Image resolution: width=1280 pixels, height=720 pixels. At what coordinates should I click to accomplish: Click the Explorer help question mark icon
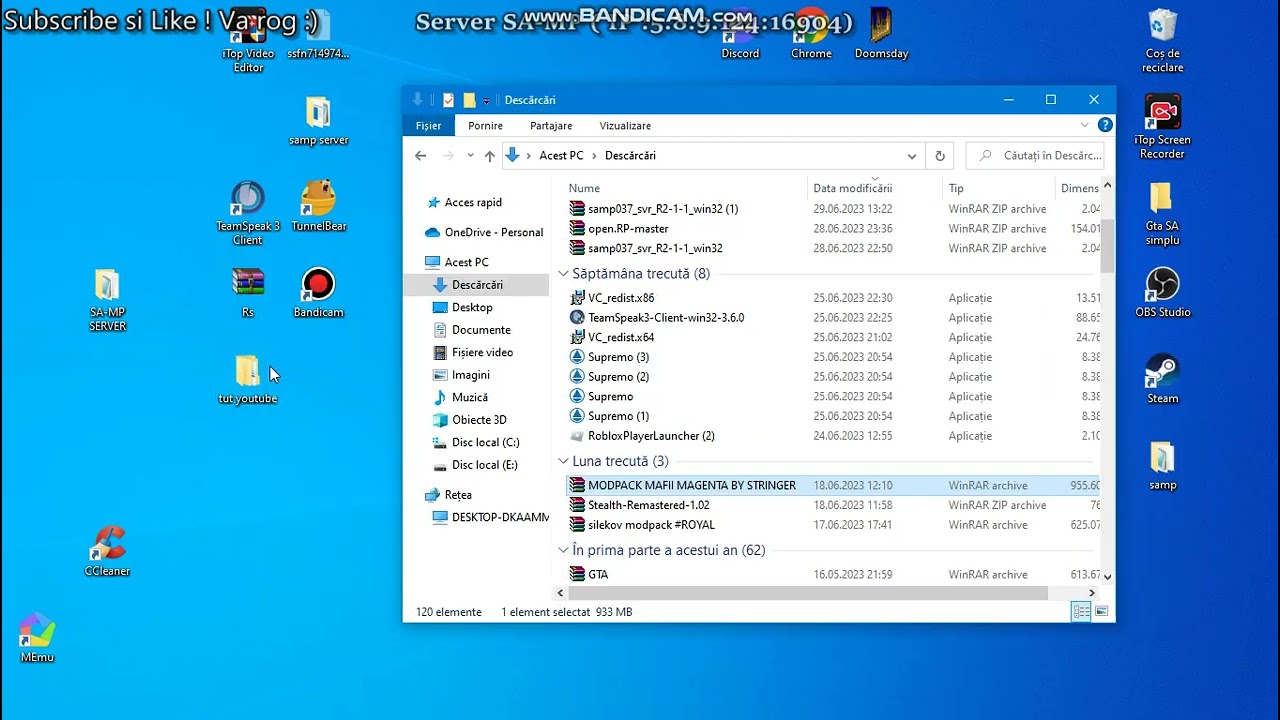pyautogui.click(x=1105, y=125)
